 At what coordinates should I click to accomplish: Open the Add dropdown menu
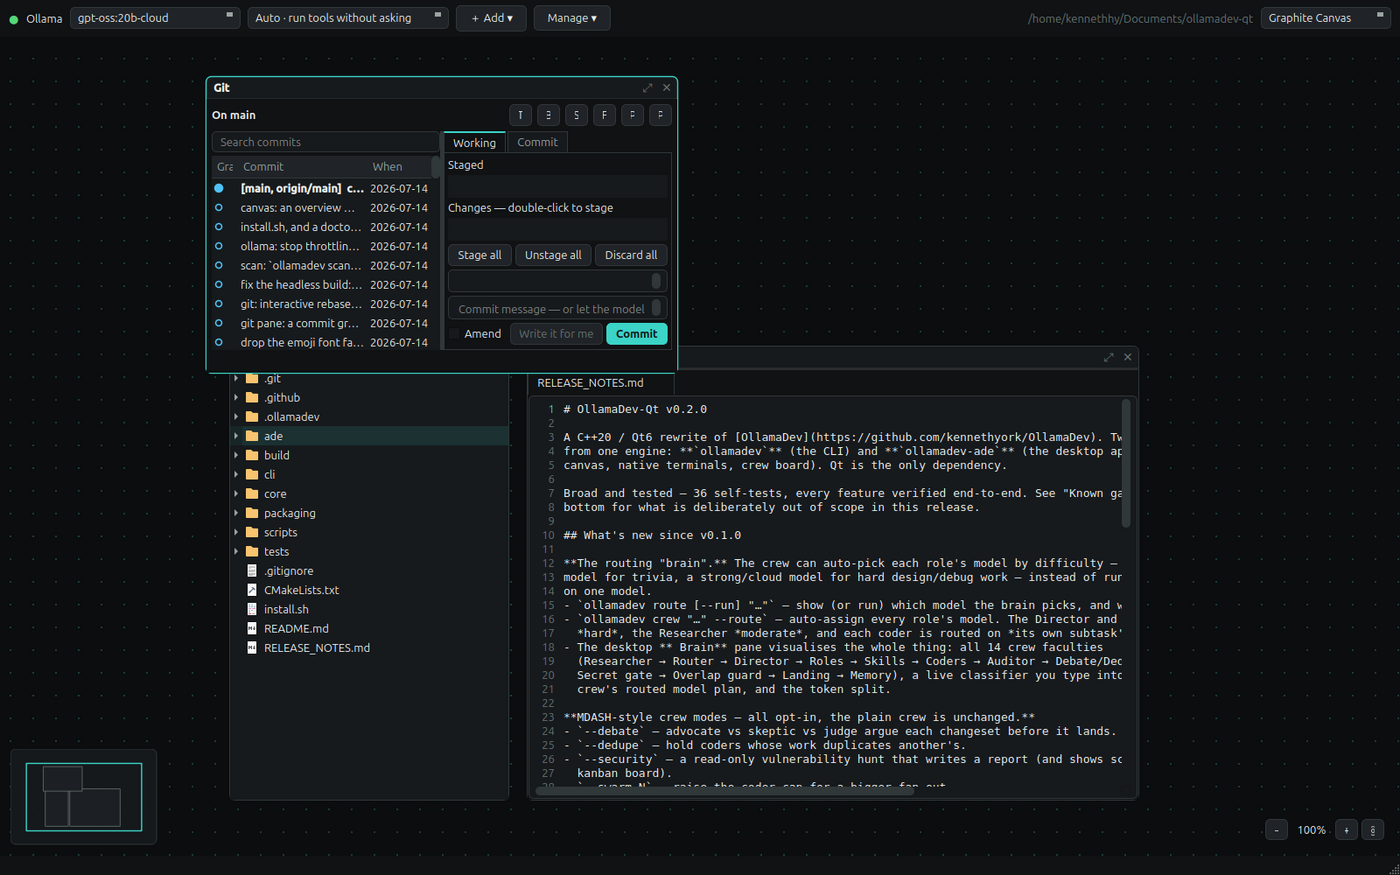point(491,18)
